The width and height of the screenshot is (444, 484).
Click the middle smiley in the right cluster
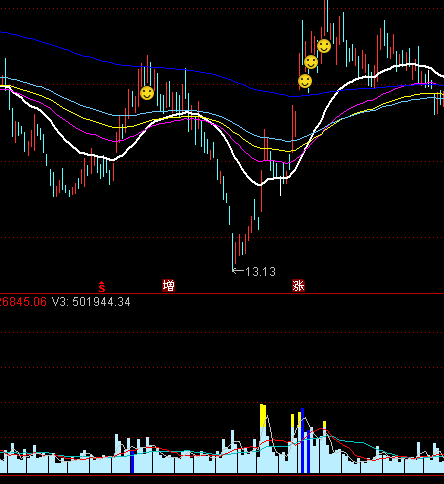pyautogui.click(x=311, y=62)
